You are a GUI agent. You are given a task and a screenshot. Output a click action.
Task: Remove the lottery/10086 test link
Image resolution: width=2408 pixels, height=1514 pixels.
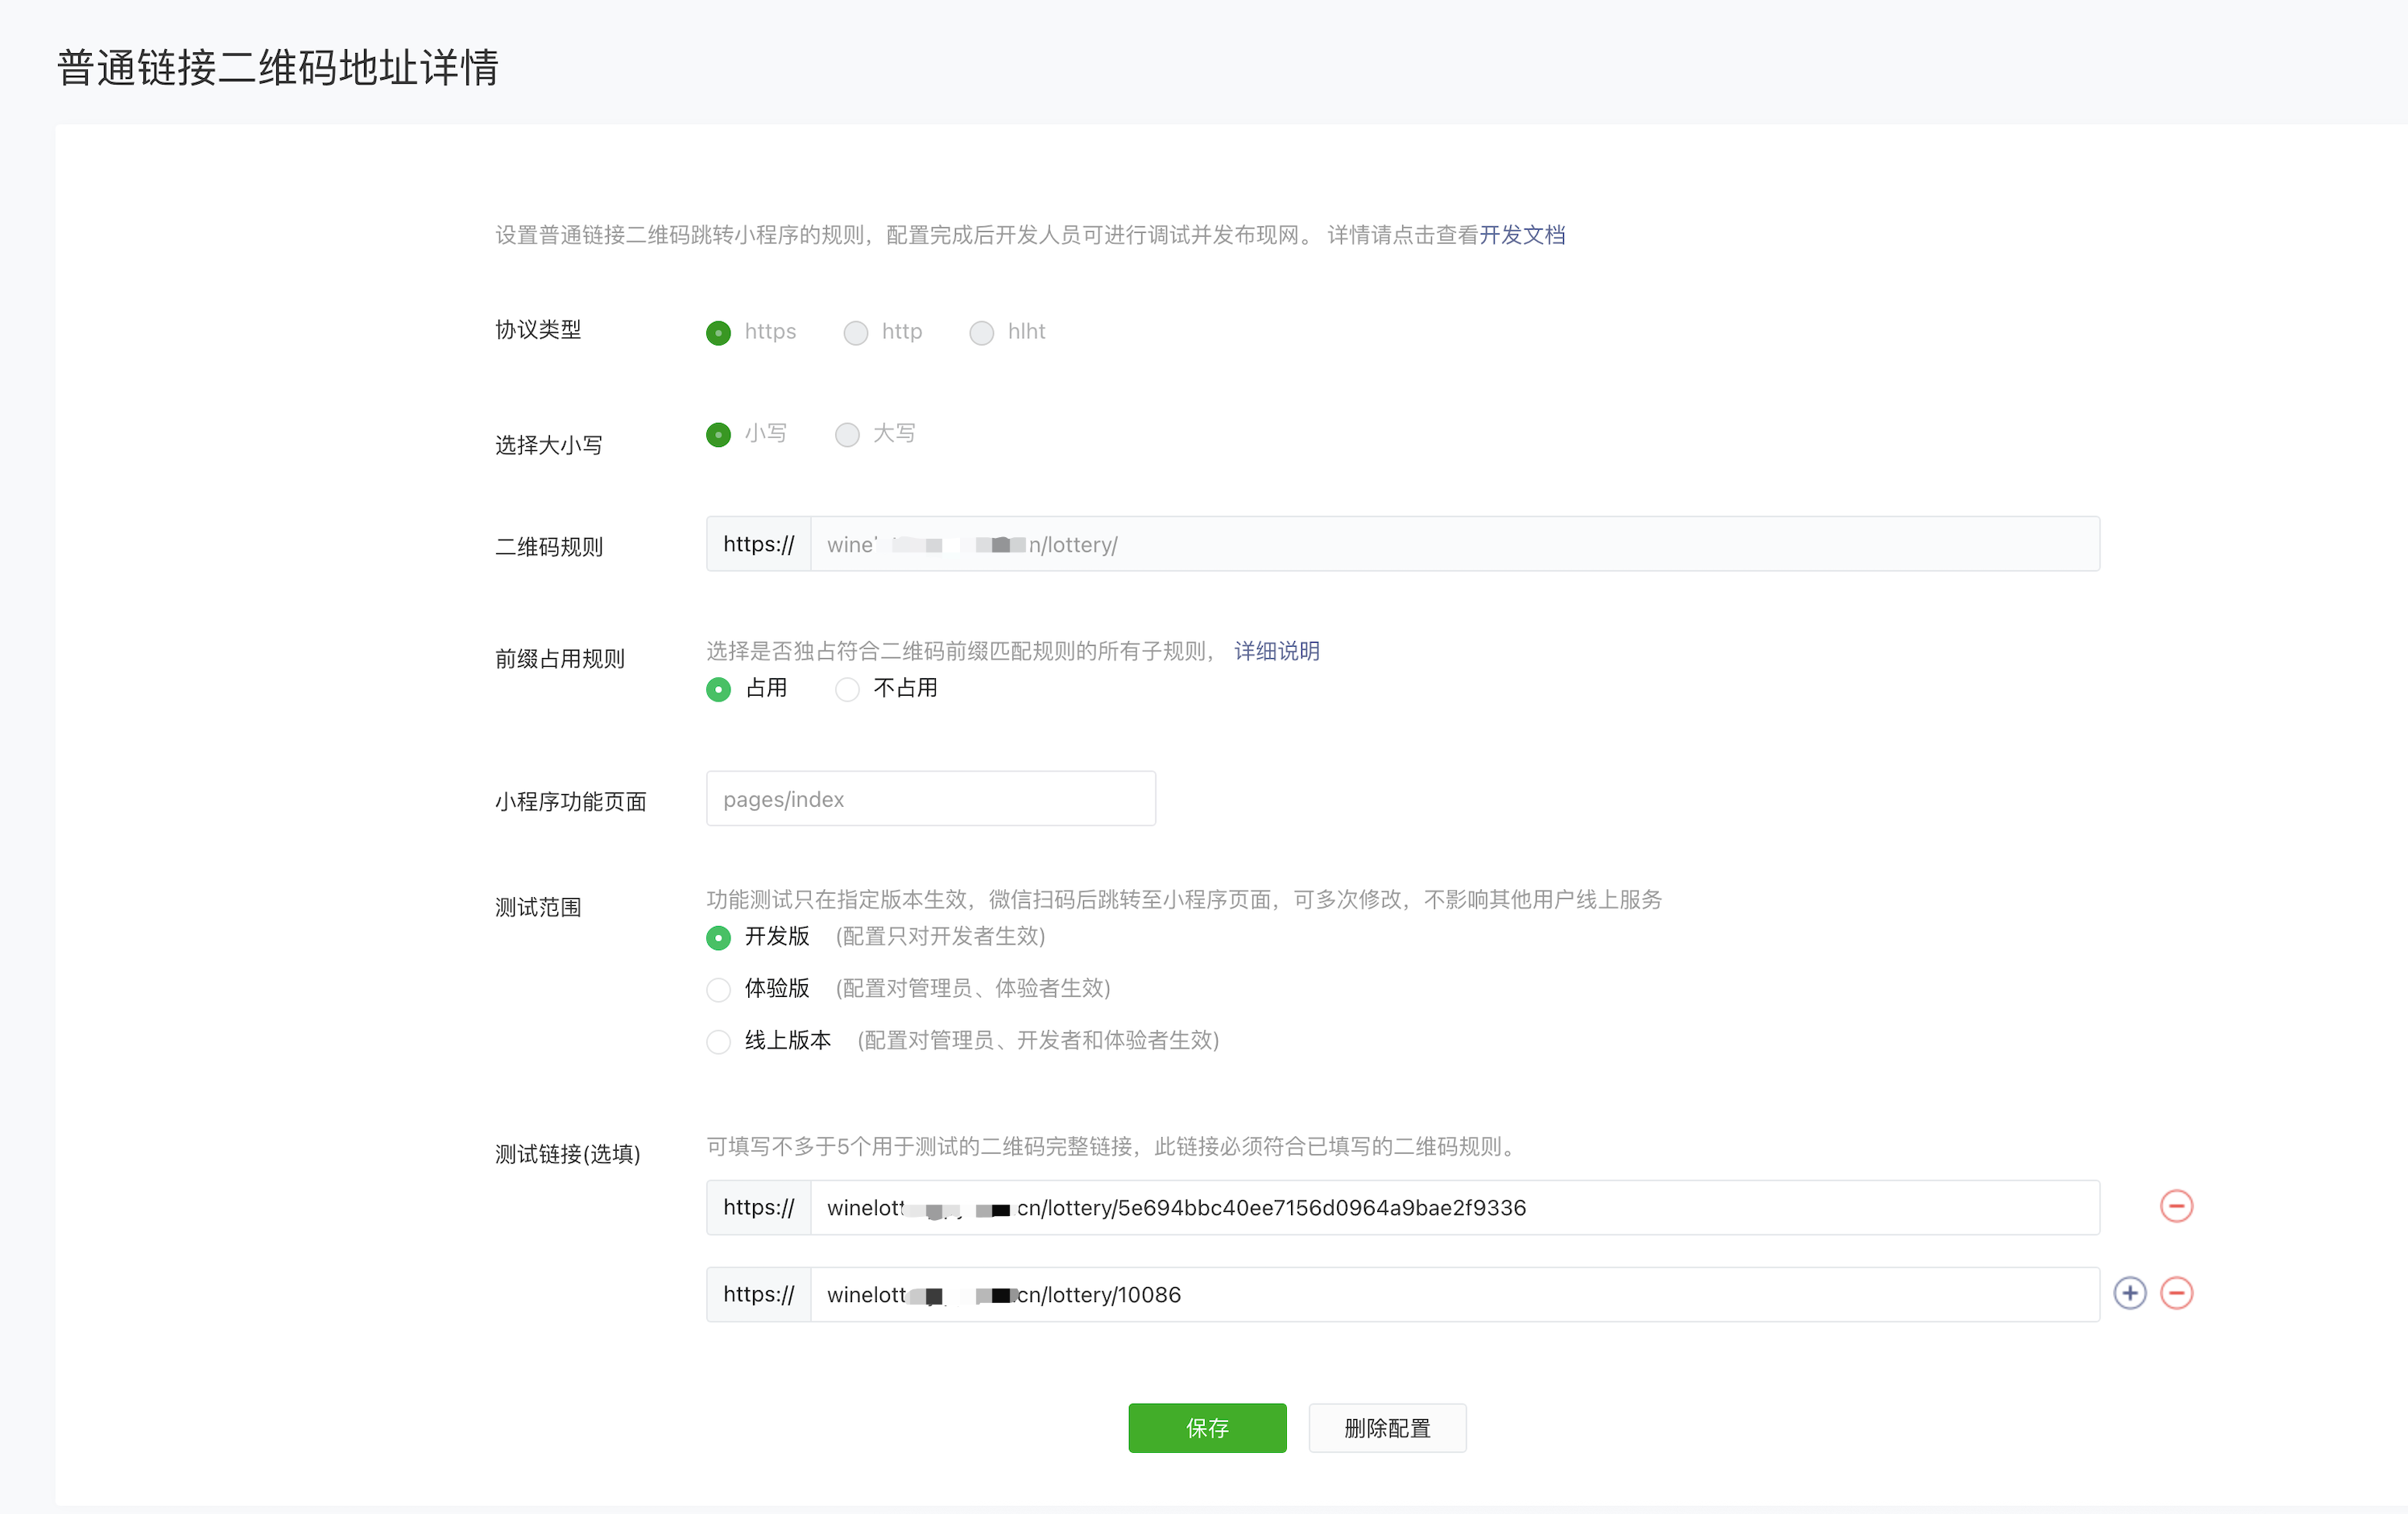tap(2176, 1293)
